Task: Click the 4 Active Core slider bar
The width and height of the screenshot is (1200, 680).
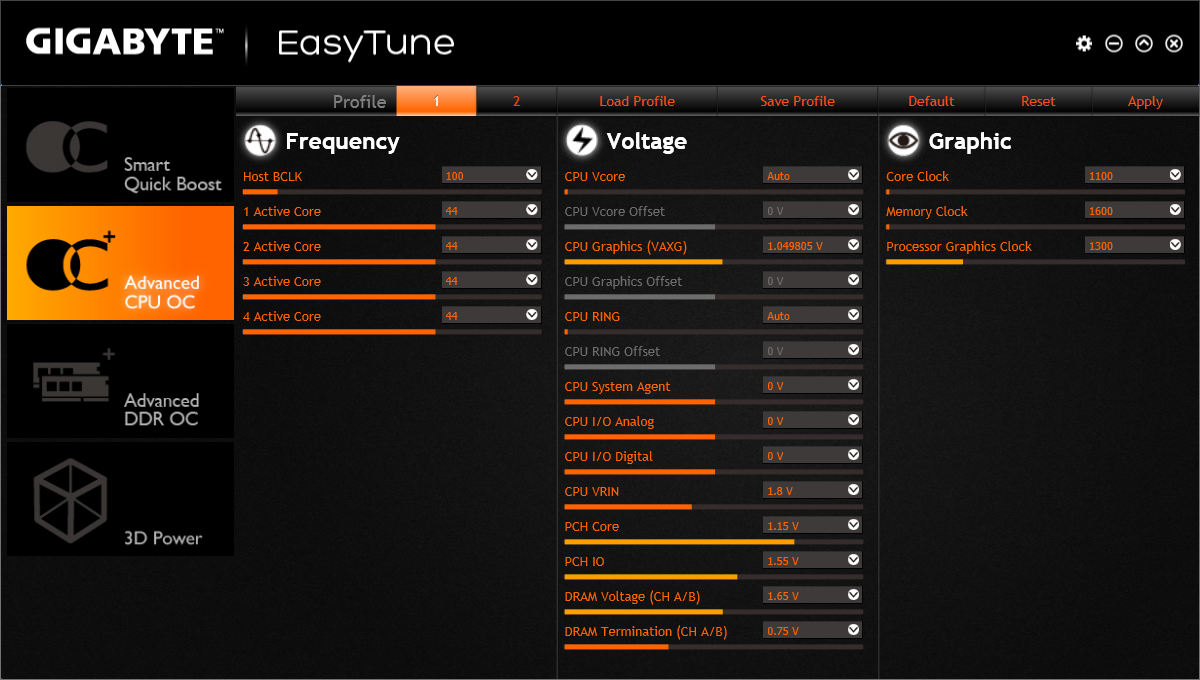Action: click(x=392, y=331)
